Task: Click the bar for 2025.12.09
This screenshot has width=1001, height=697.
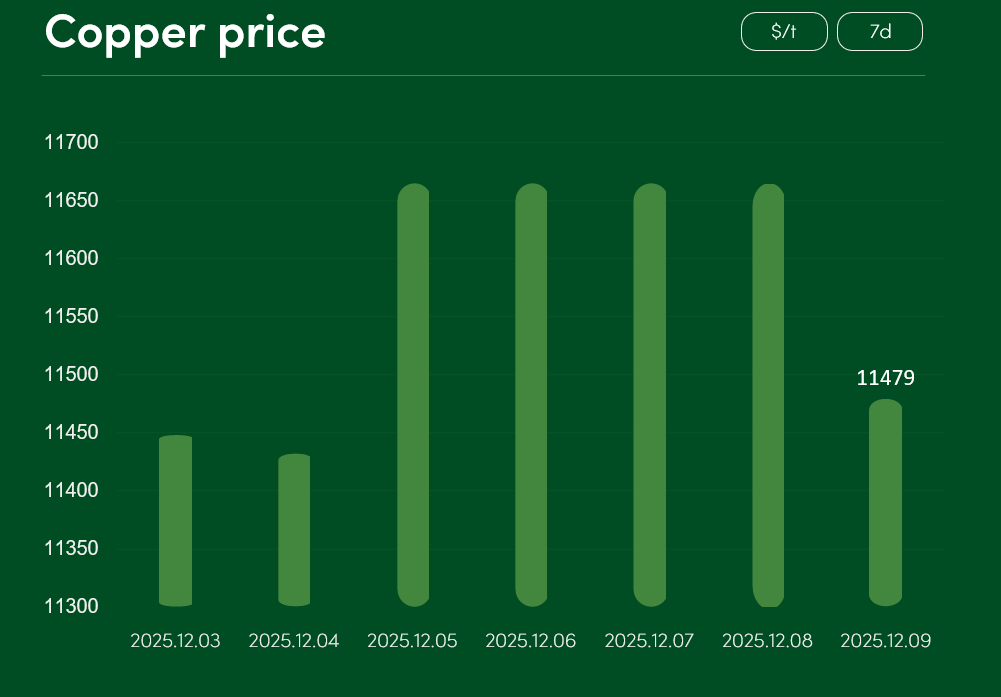Action: tap(886, 502)
